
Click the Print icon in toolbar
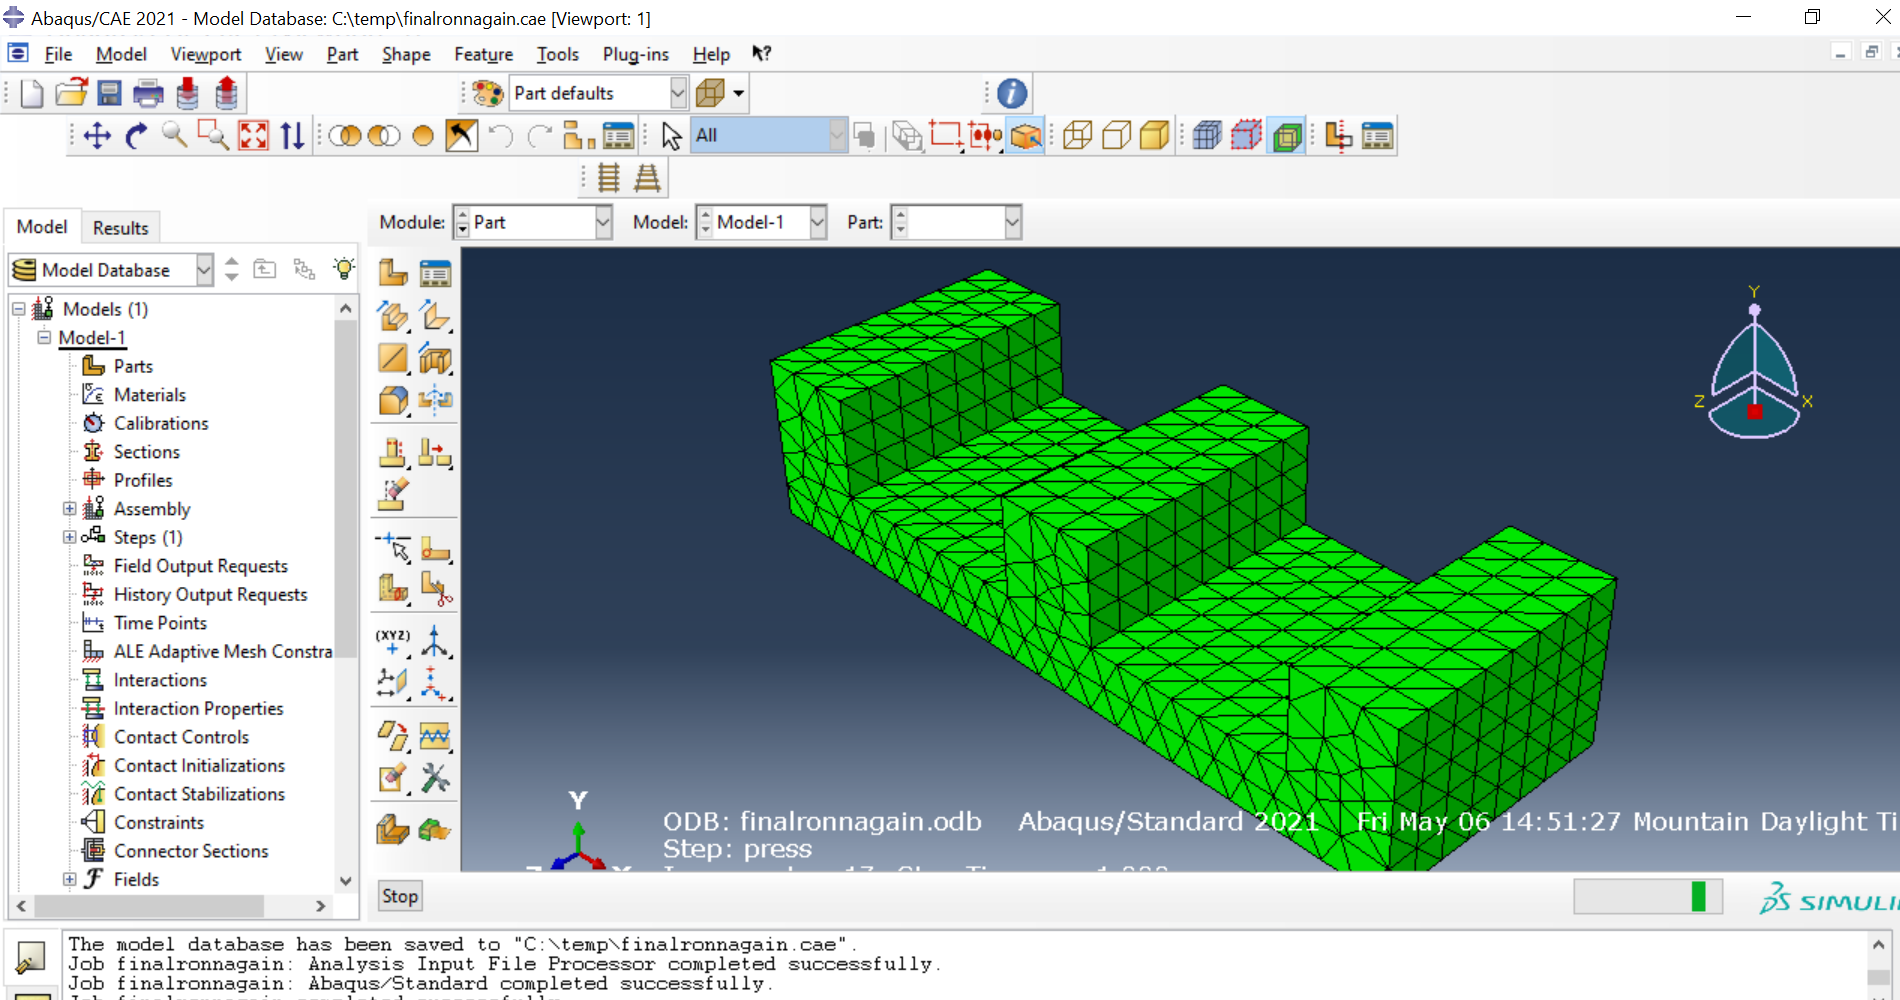click(x=148, y=93)
